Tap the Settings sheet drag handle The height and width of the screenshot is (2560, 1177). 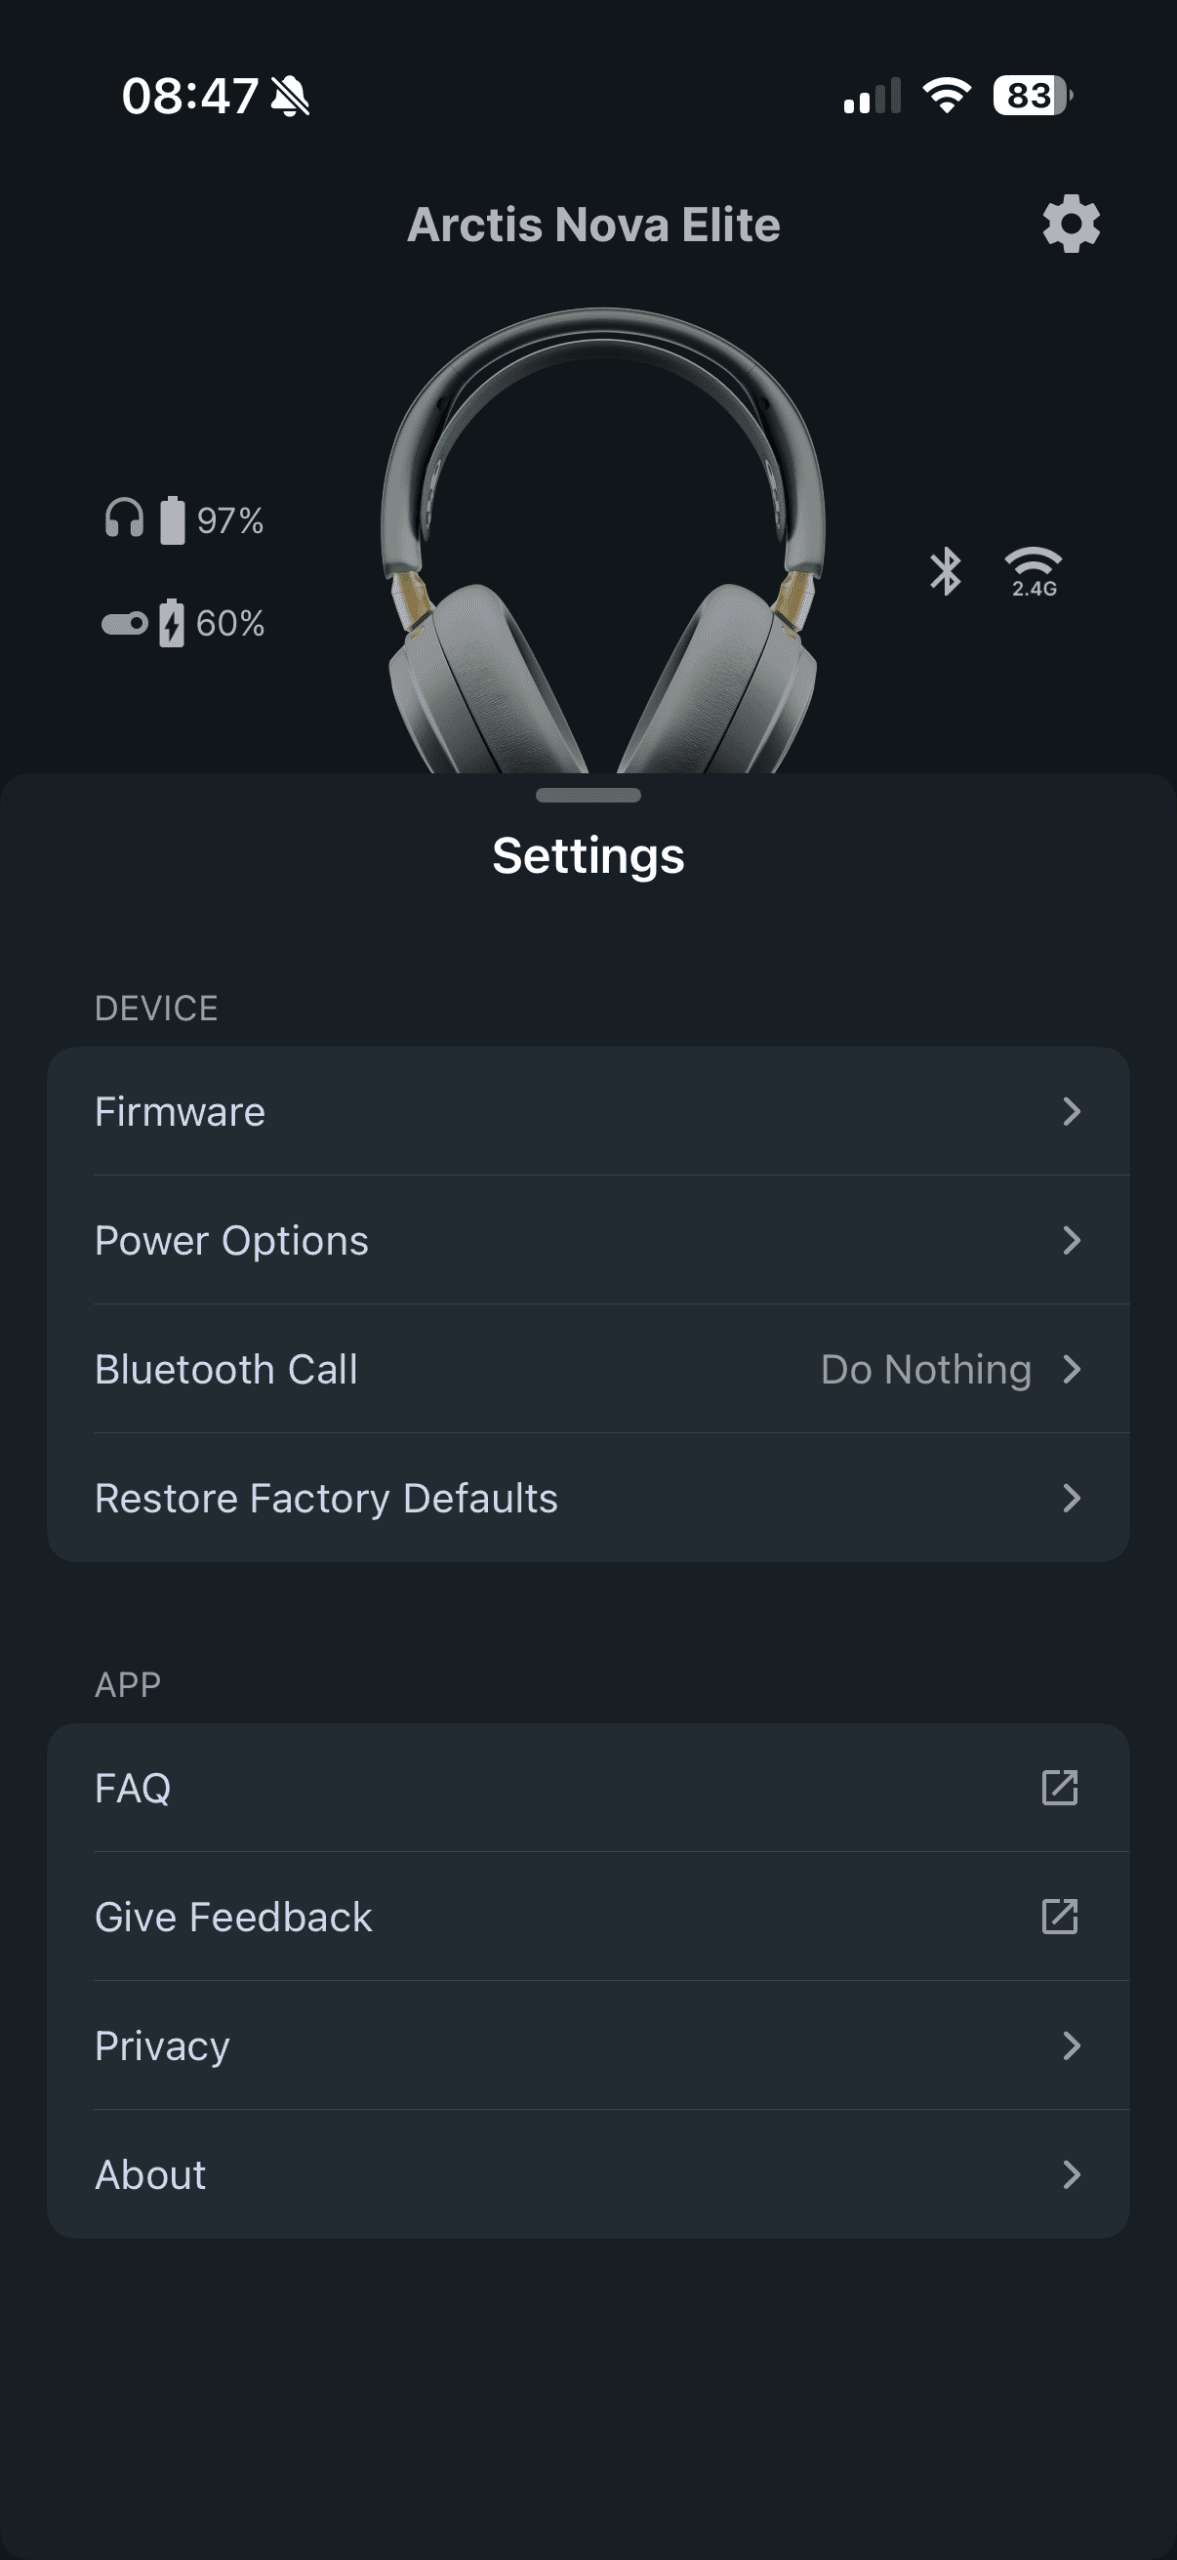pyautogui.click(x=588, y=796)
